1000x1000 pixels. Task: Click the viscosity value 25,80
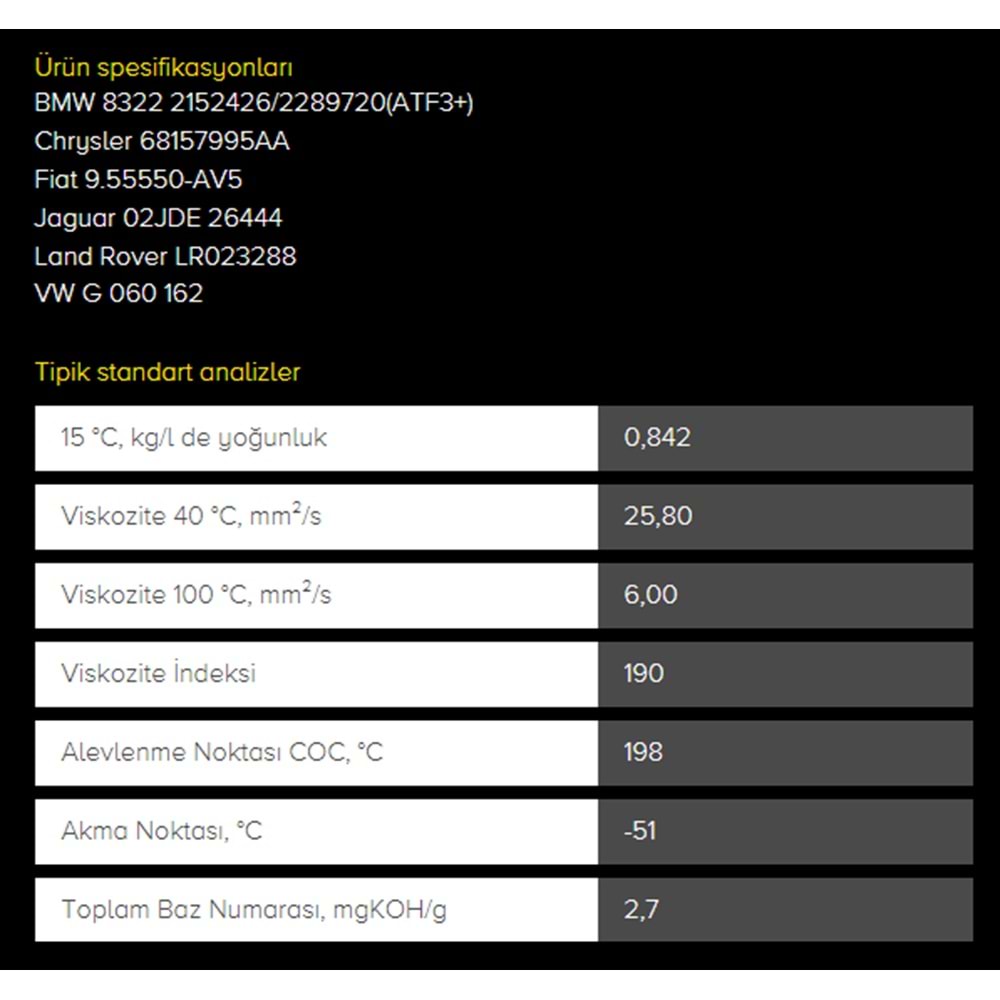pyautogui.click(x=658, y=516)
